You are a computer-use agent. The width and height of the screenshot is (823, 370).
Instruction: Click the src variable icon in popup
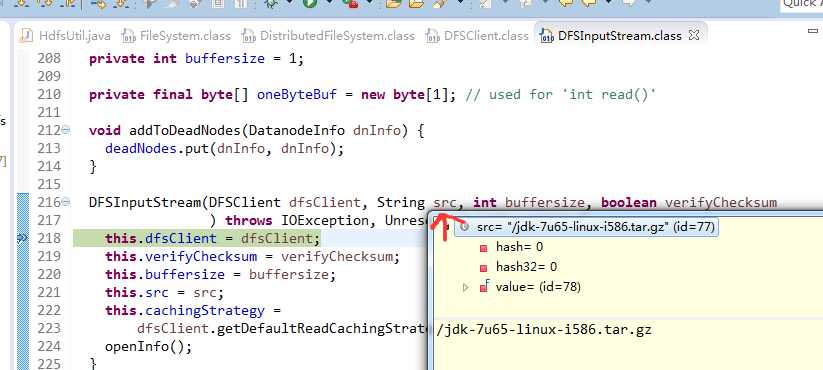pyautogui.click(x=464, y=227)
